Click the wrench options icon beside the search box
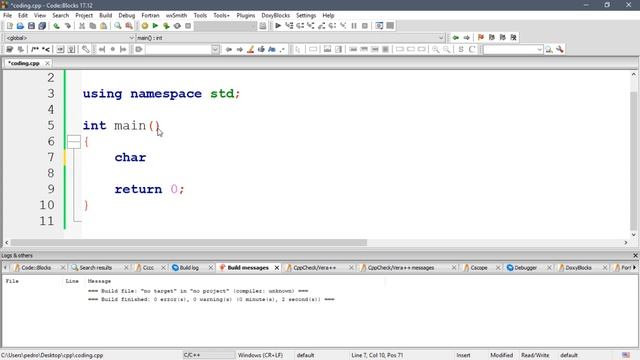This screenshot has height=360, width=640. (x=560, y=49)
